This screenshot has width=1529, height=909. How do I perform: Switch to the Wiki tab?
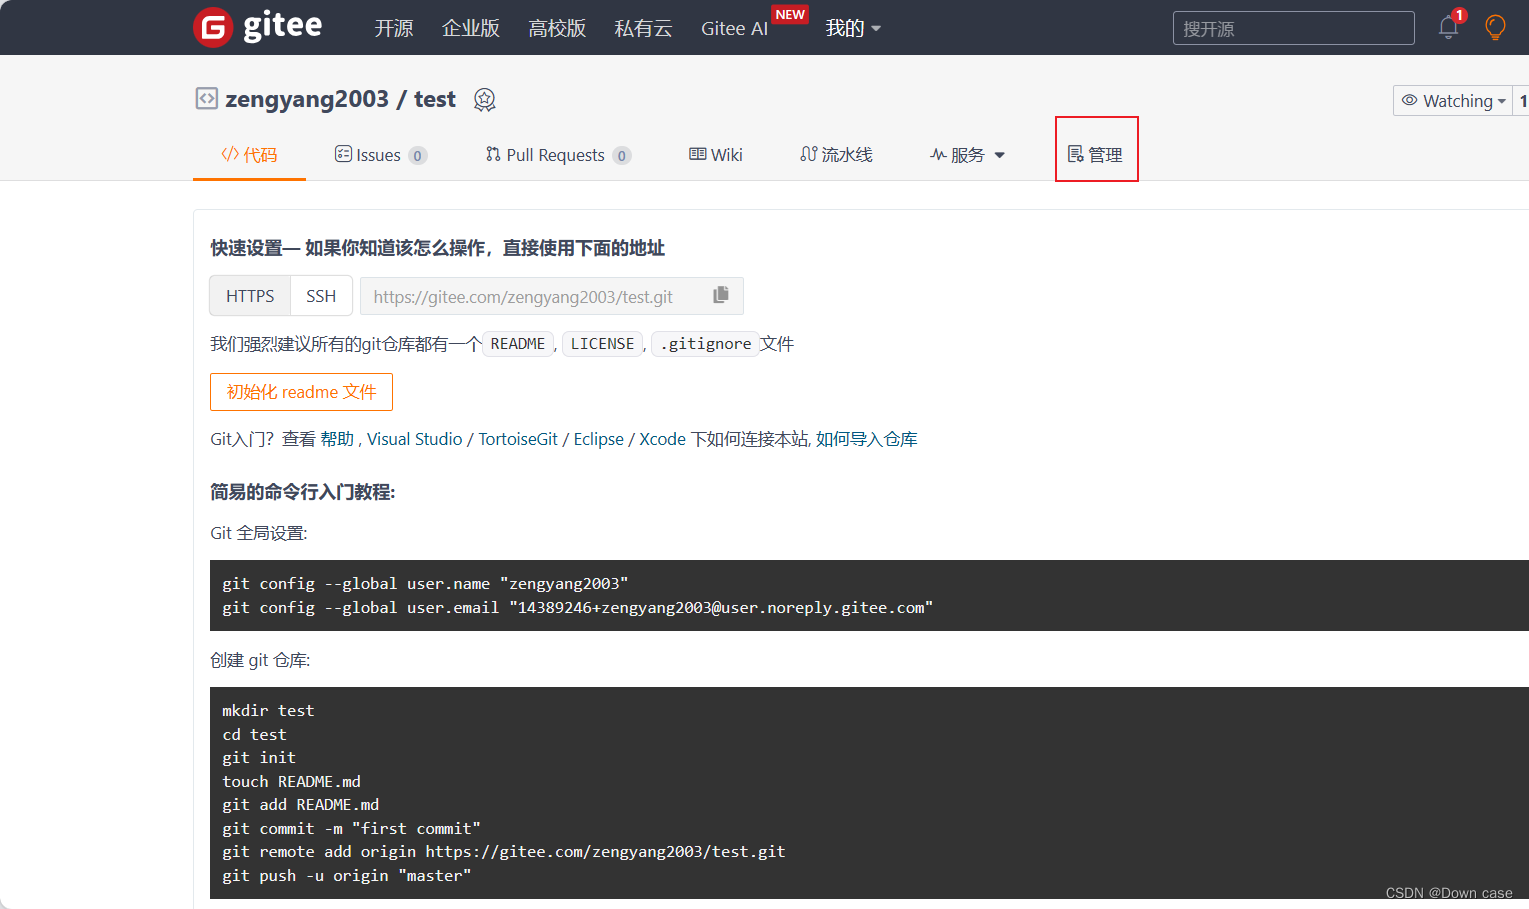coord(716,155)
